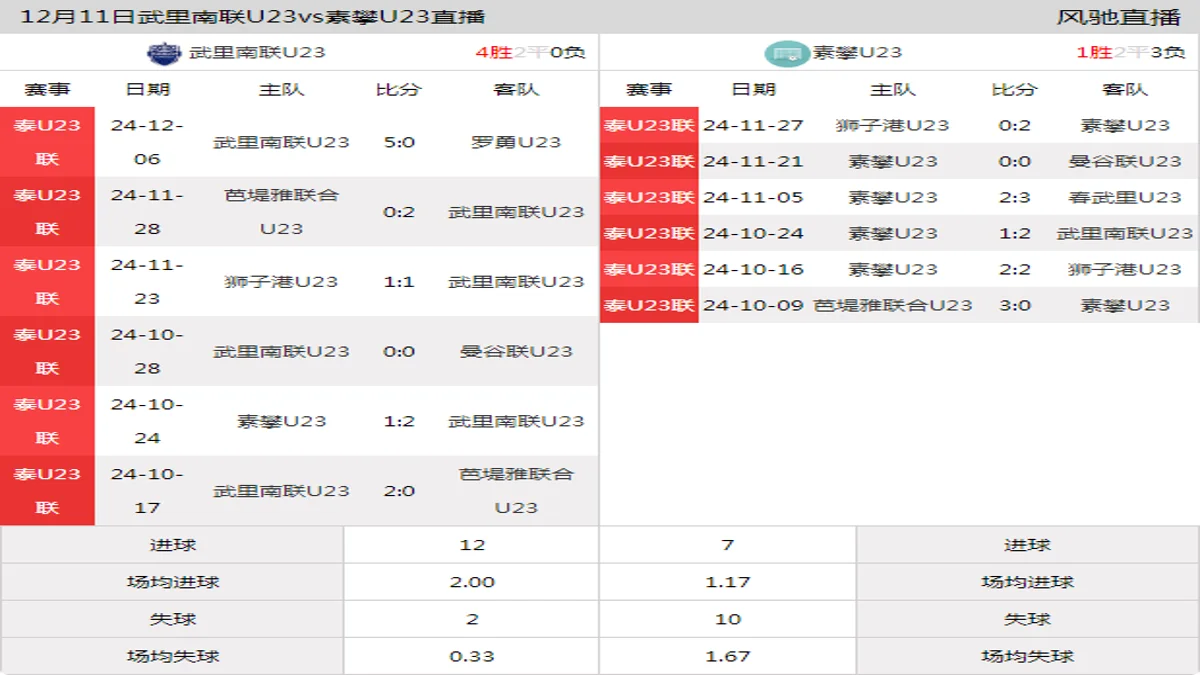
Task: Select 芭堤雅联合U23 home team in the 24-10-09 row
Action: 893,305
